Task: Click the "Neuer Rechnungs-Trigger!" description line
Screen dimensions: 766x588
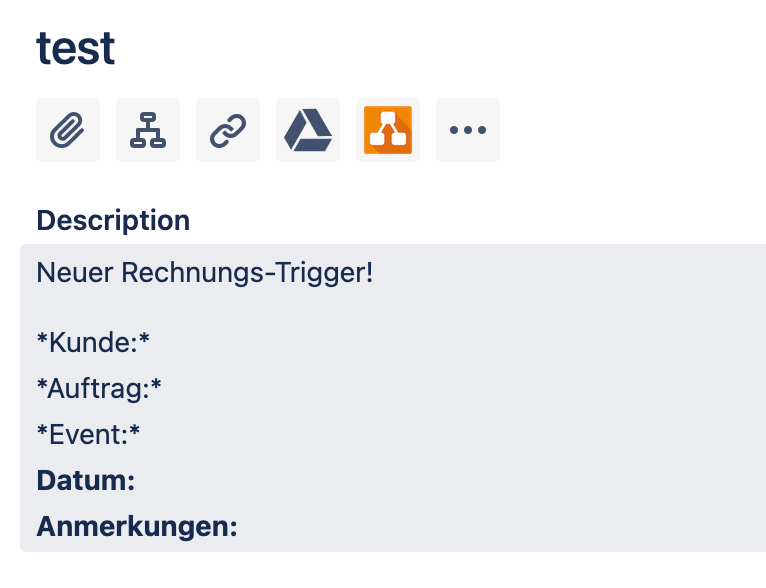Action: tap(205, 273)
